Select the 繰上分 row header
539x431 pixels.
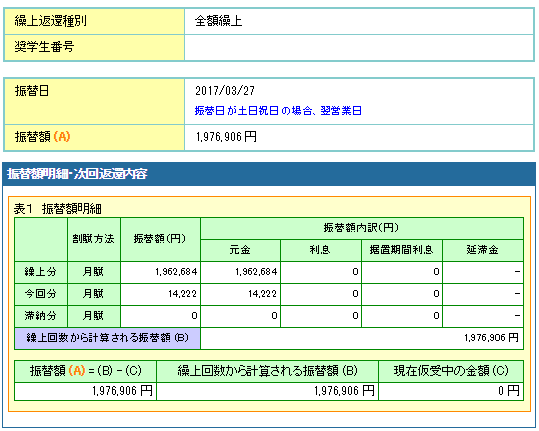click(41, 272)
